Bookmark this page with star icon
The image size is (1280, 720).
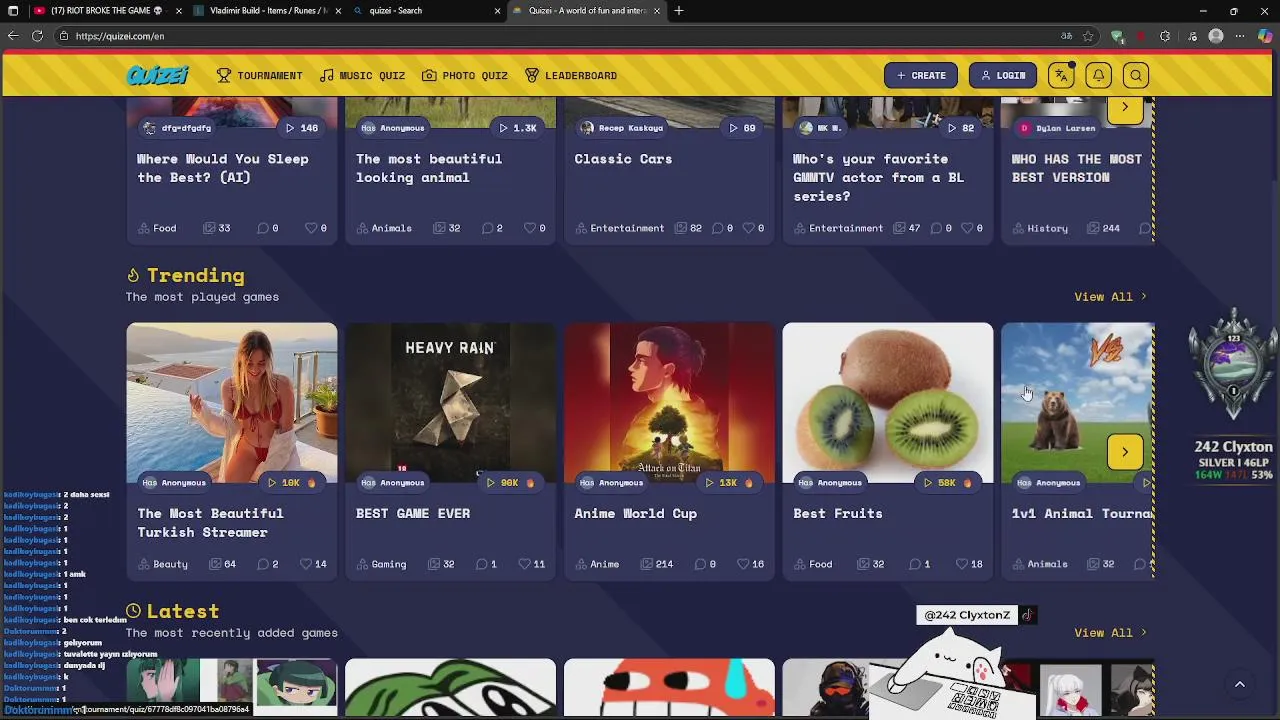(1088, 36)
